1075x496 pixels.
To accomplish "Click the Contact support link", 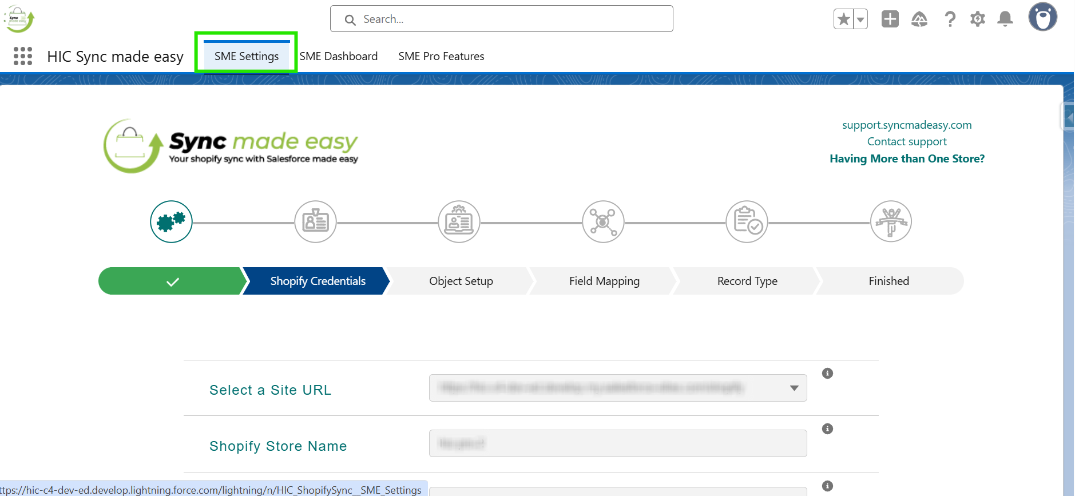I will point(907,141).
